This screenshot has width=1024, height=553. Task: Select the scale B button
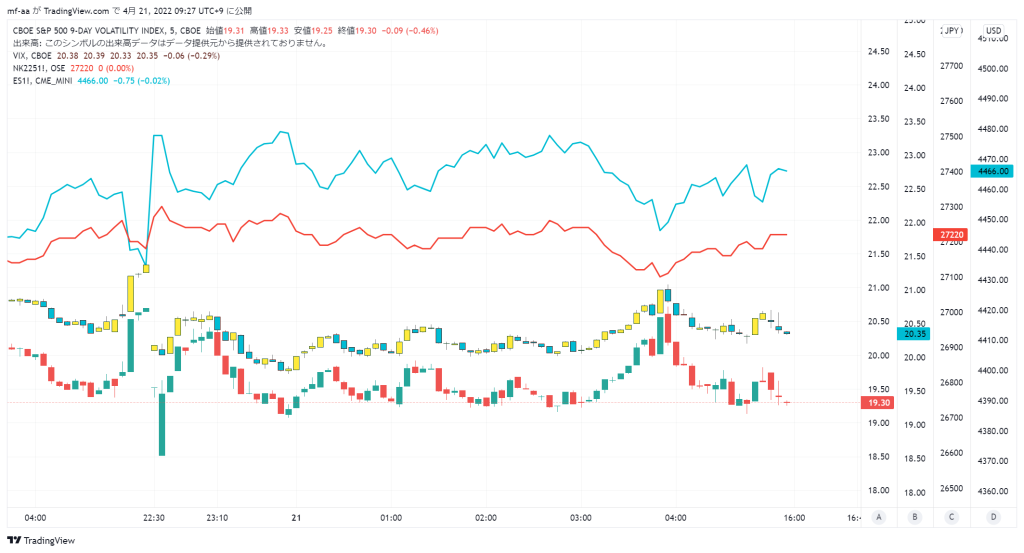(914, 517)
